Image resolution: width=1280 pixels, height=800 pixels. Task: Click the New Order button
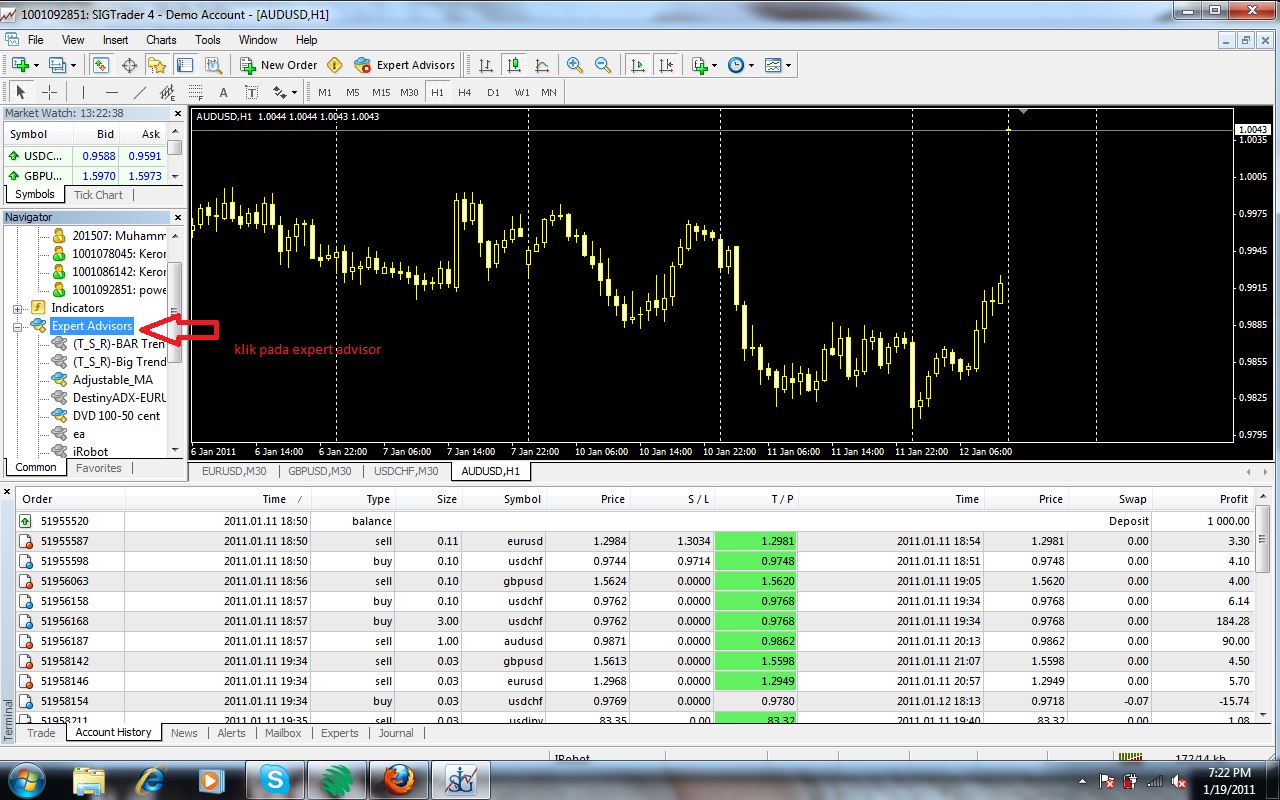[278, 65]
